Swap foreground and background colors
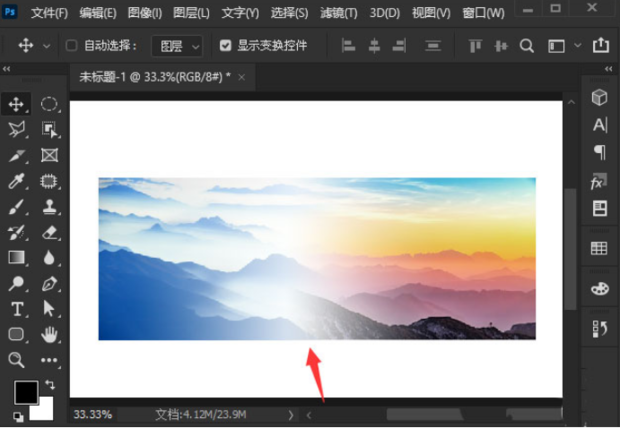Screen dimensions: 620x428 pos(50,384)
